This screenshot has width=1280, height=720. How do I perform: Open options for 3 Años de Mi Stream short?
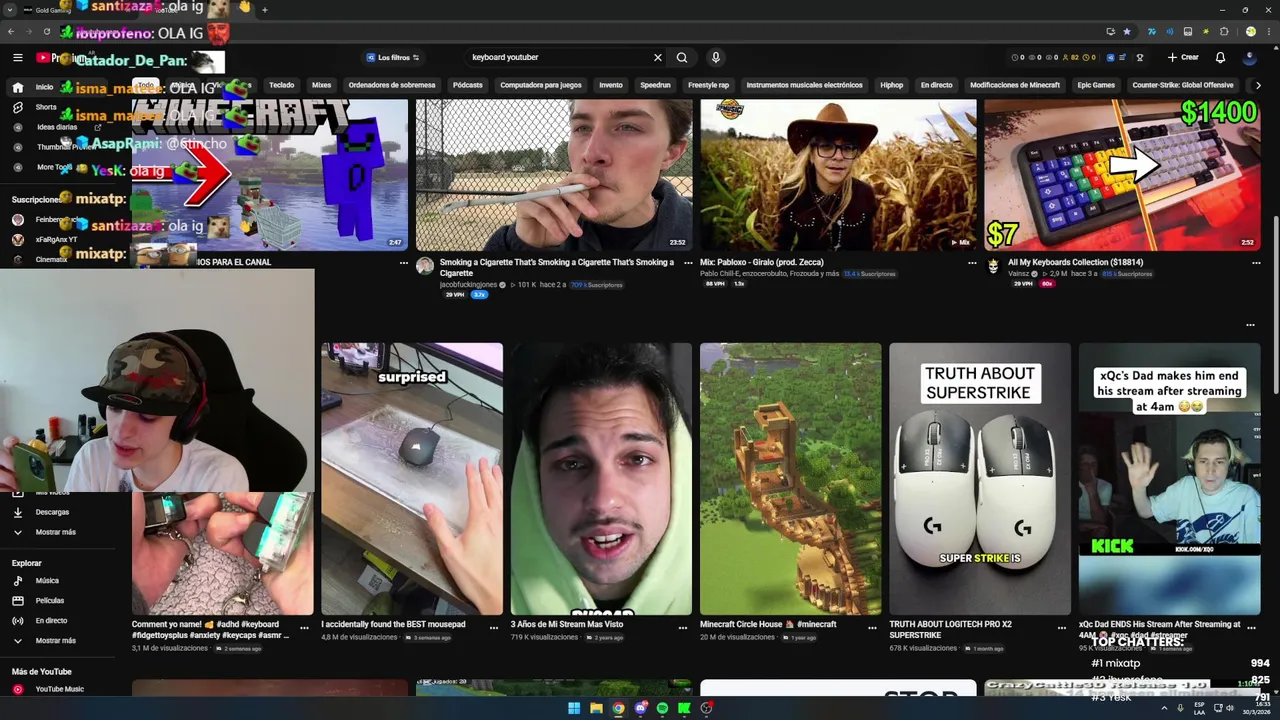[x=683, y=628]
